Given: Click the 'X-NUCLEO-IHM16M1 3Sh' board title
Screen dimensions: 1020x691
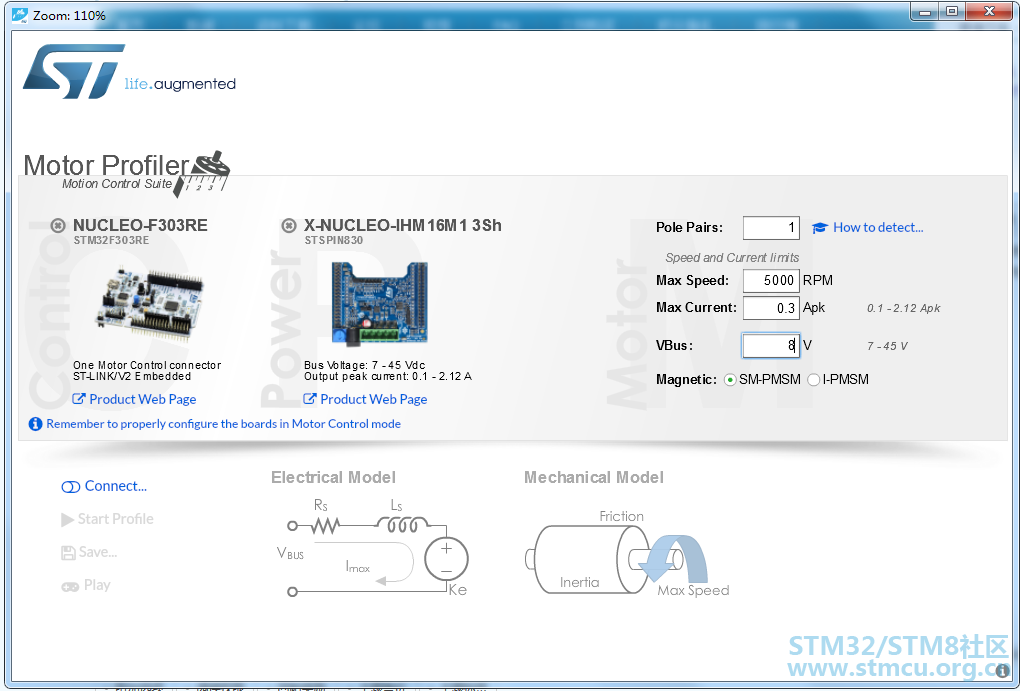Looking at the screenshot, I should pyautogui.click(x=403, y=225).
